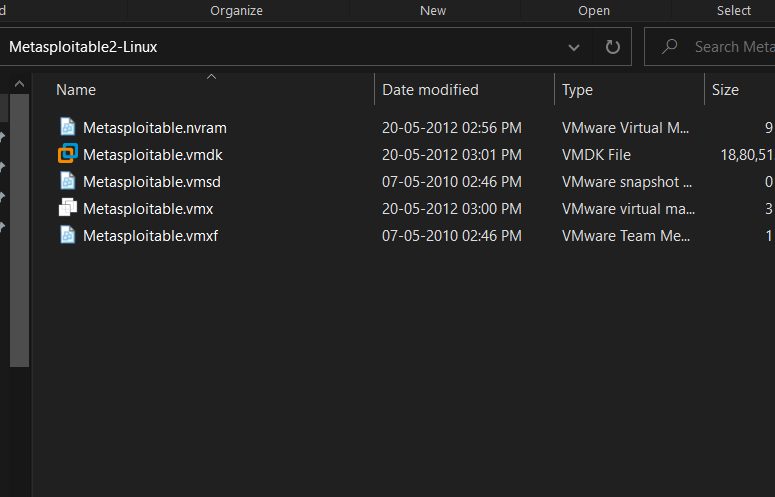Click the navigation pane scroll up arrow
The image size is (775, 497).
point(19,84)
